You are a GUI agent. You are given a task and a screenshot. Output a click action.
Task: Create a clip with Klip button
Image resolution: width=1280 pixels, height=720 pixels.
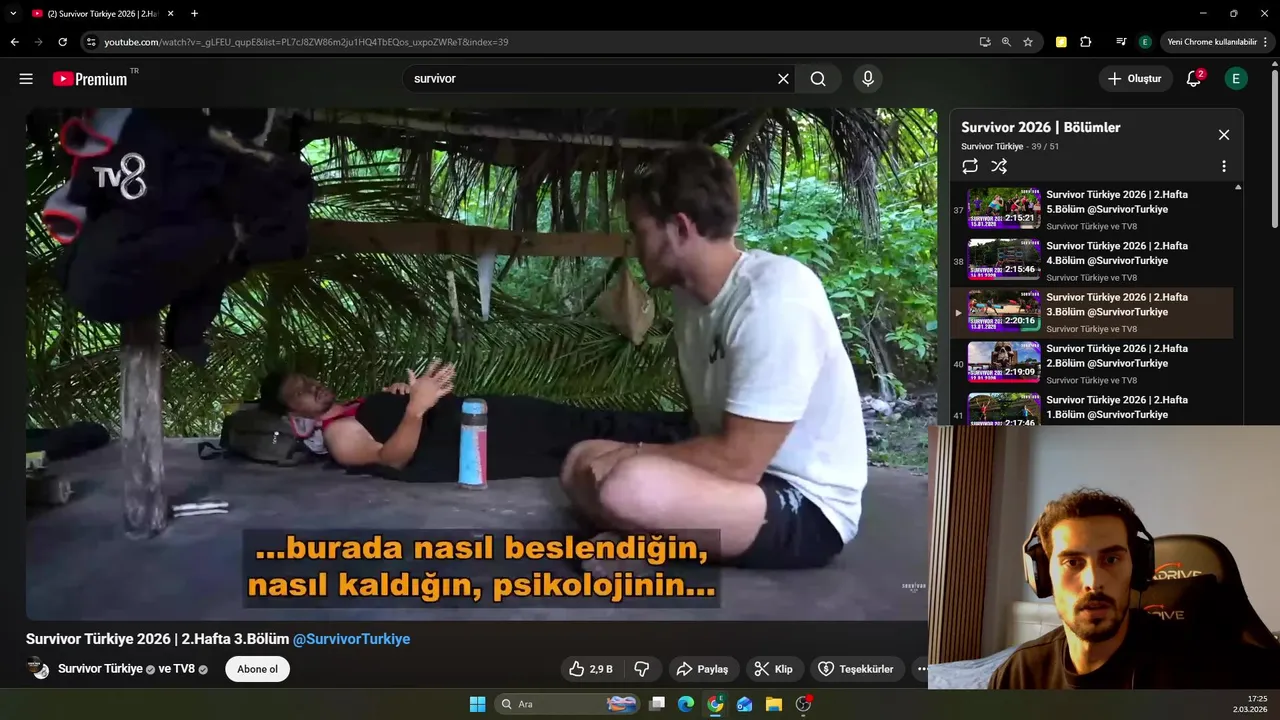tap(773, 669)
